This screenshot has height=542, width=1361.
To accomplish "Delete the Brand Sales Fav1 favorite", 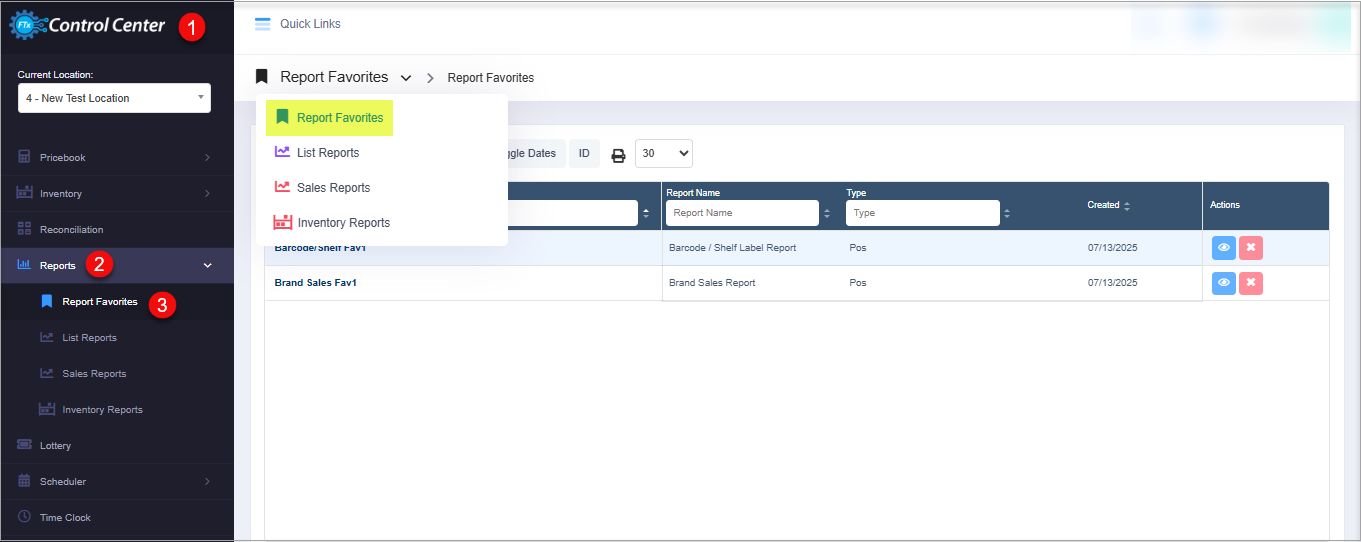I will [x=1250, y=283].
